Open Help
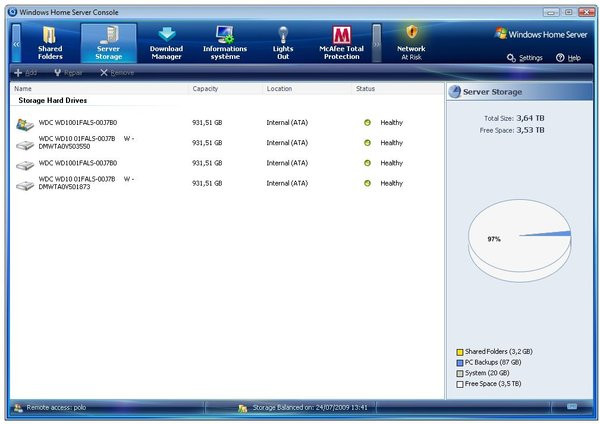600x424 pixels. tap(568, 58)
